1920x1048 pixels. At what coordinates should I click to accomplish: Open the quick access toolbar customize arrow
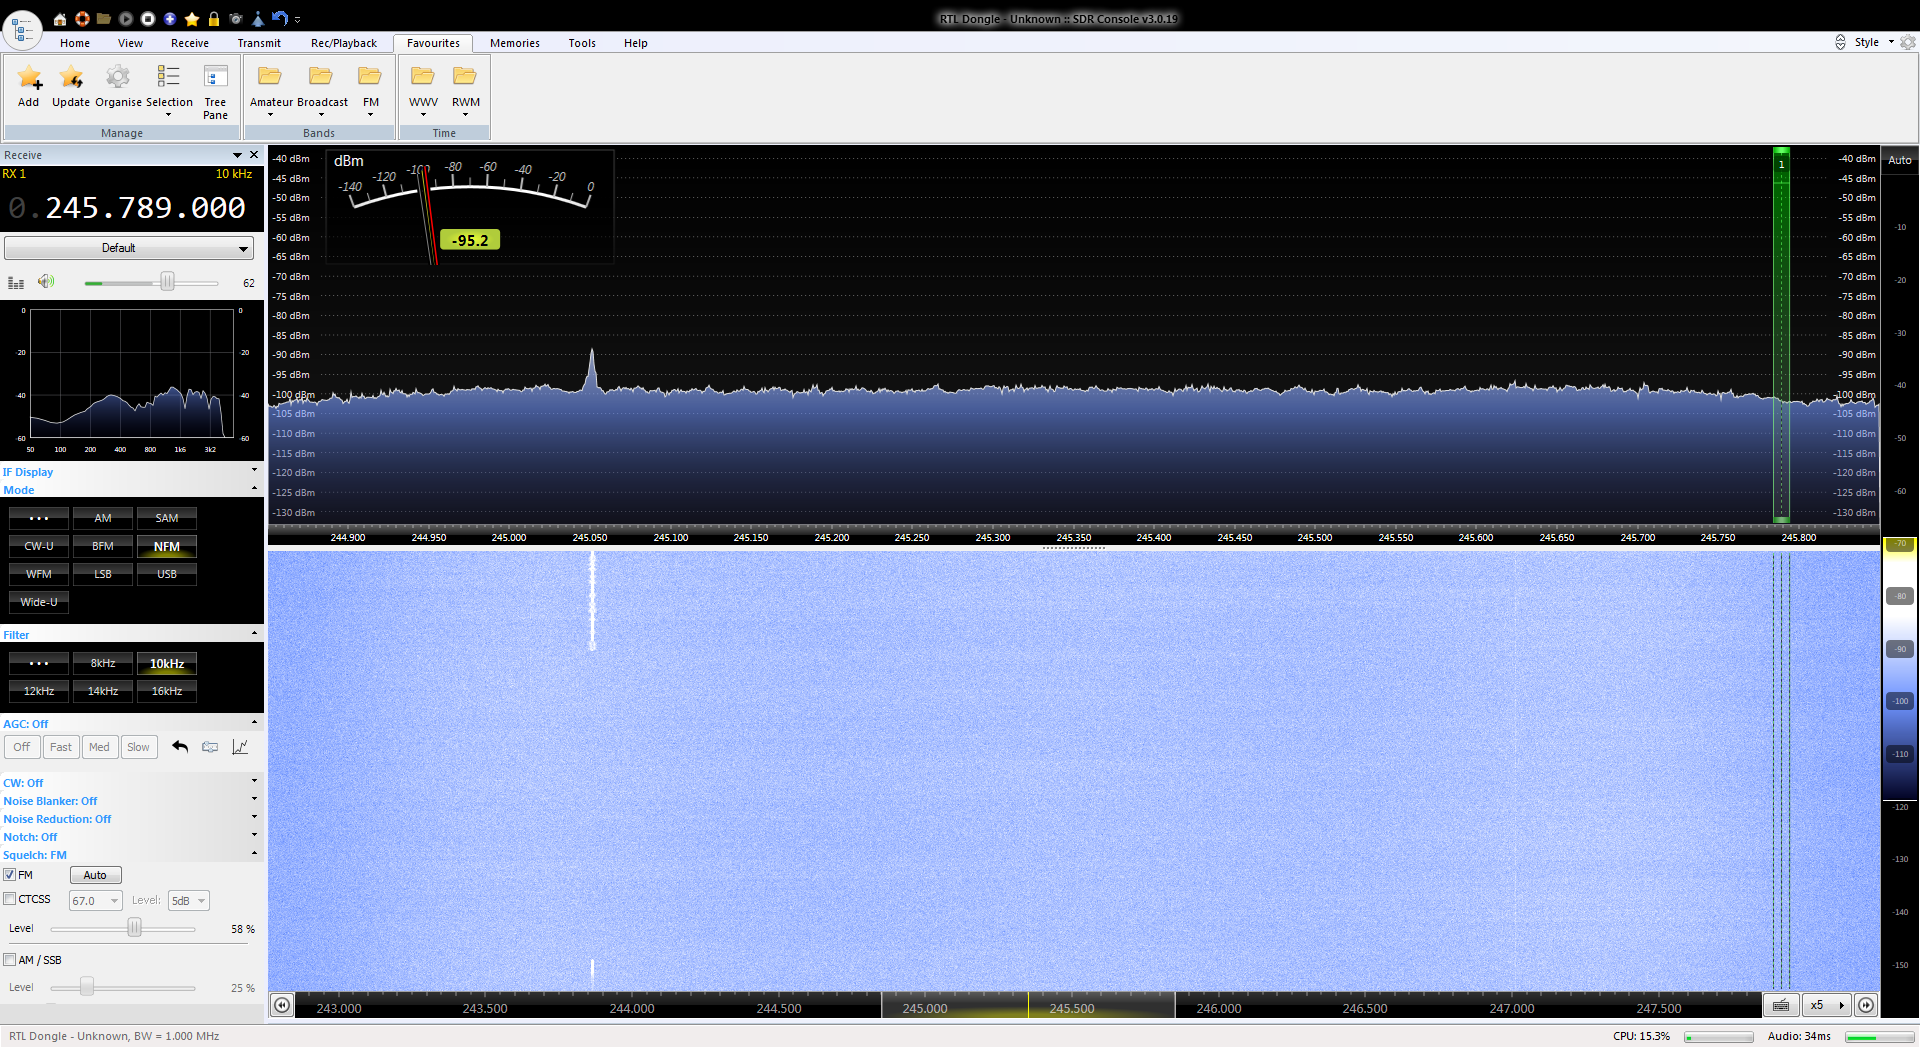(x=297, y=20)
